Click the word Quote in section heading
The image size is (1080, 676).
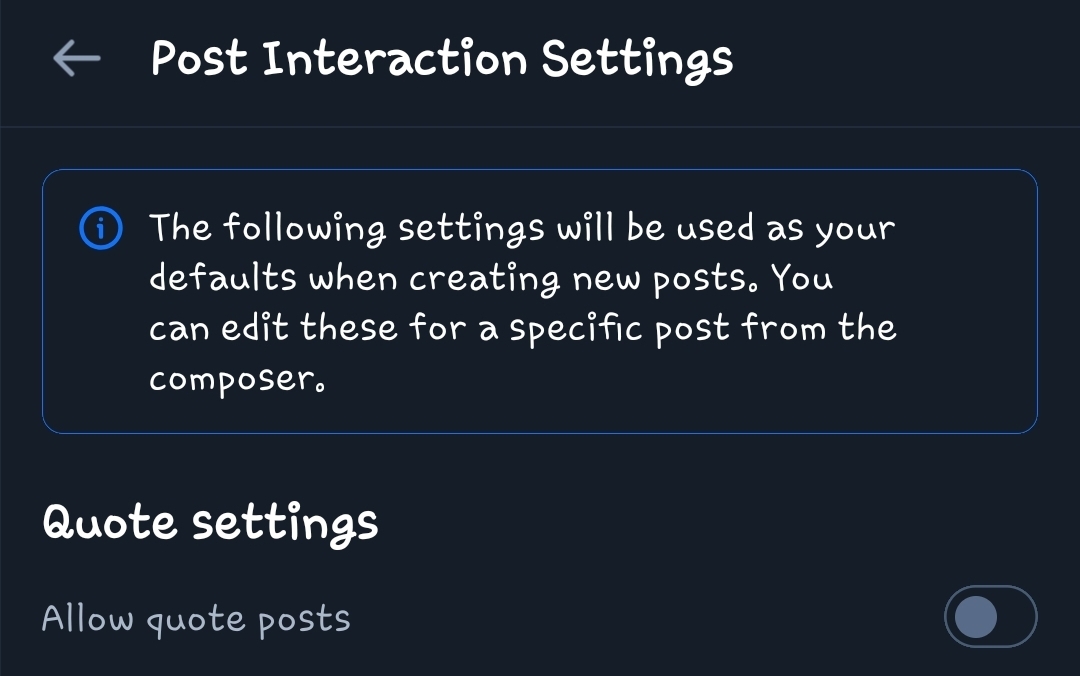[110, 523]
